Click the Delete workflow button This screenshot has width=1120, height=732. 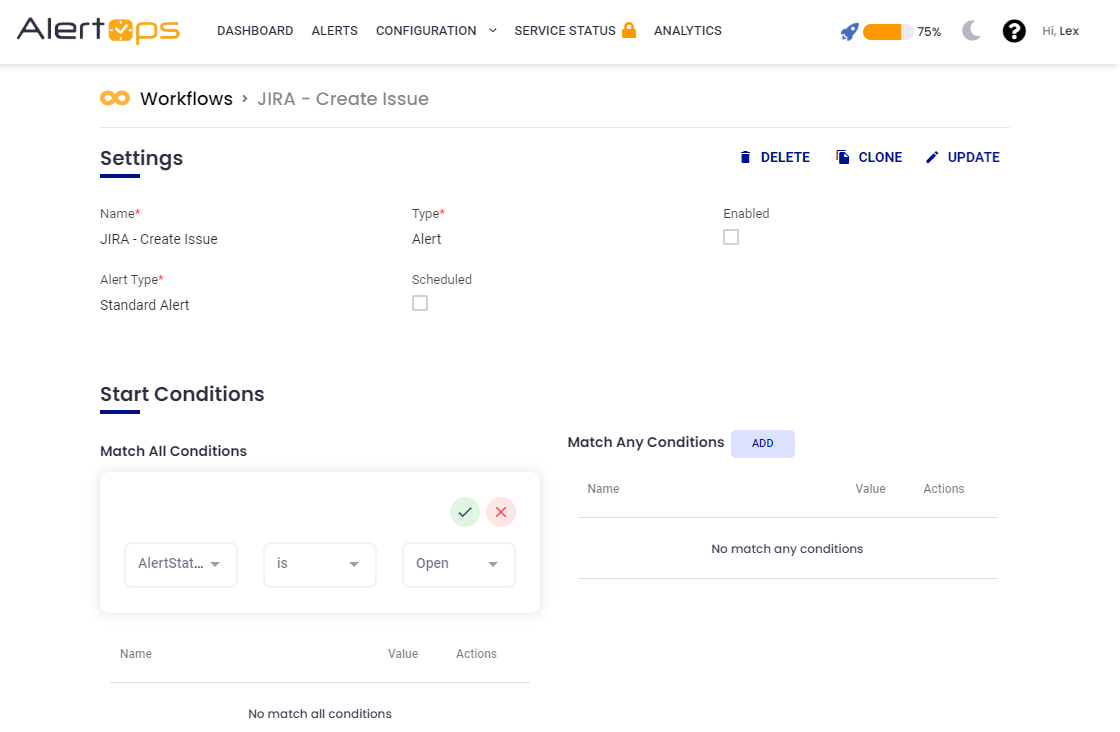[774, 157]
